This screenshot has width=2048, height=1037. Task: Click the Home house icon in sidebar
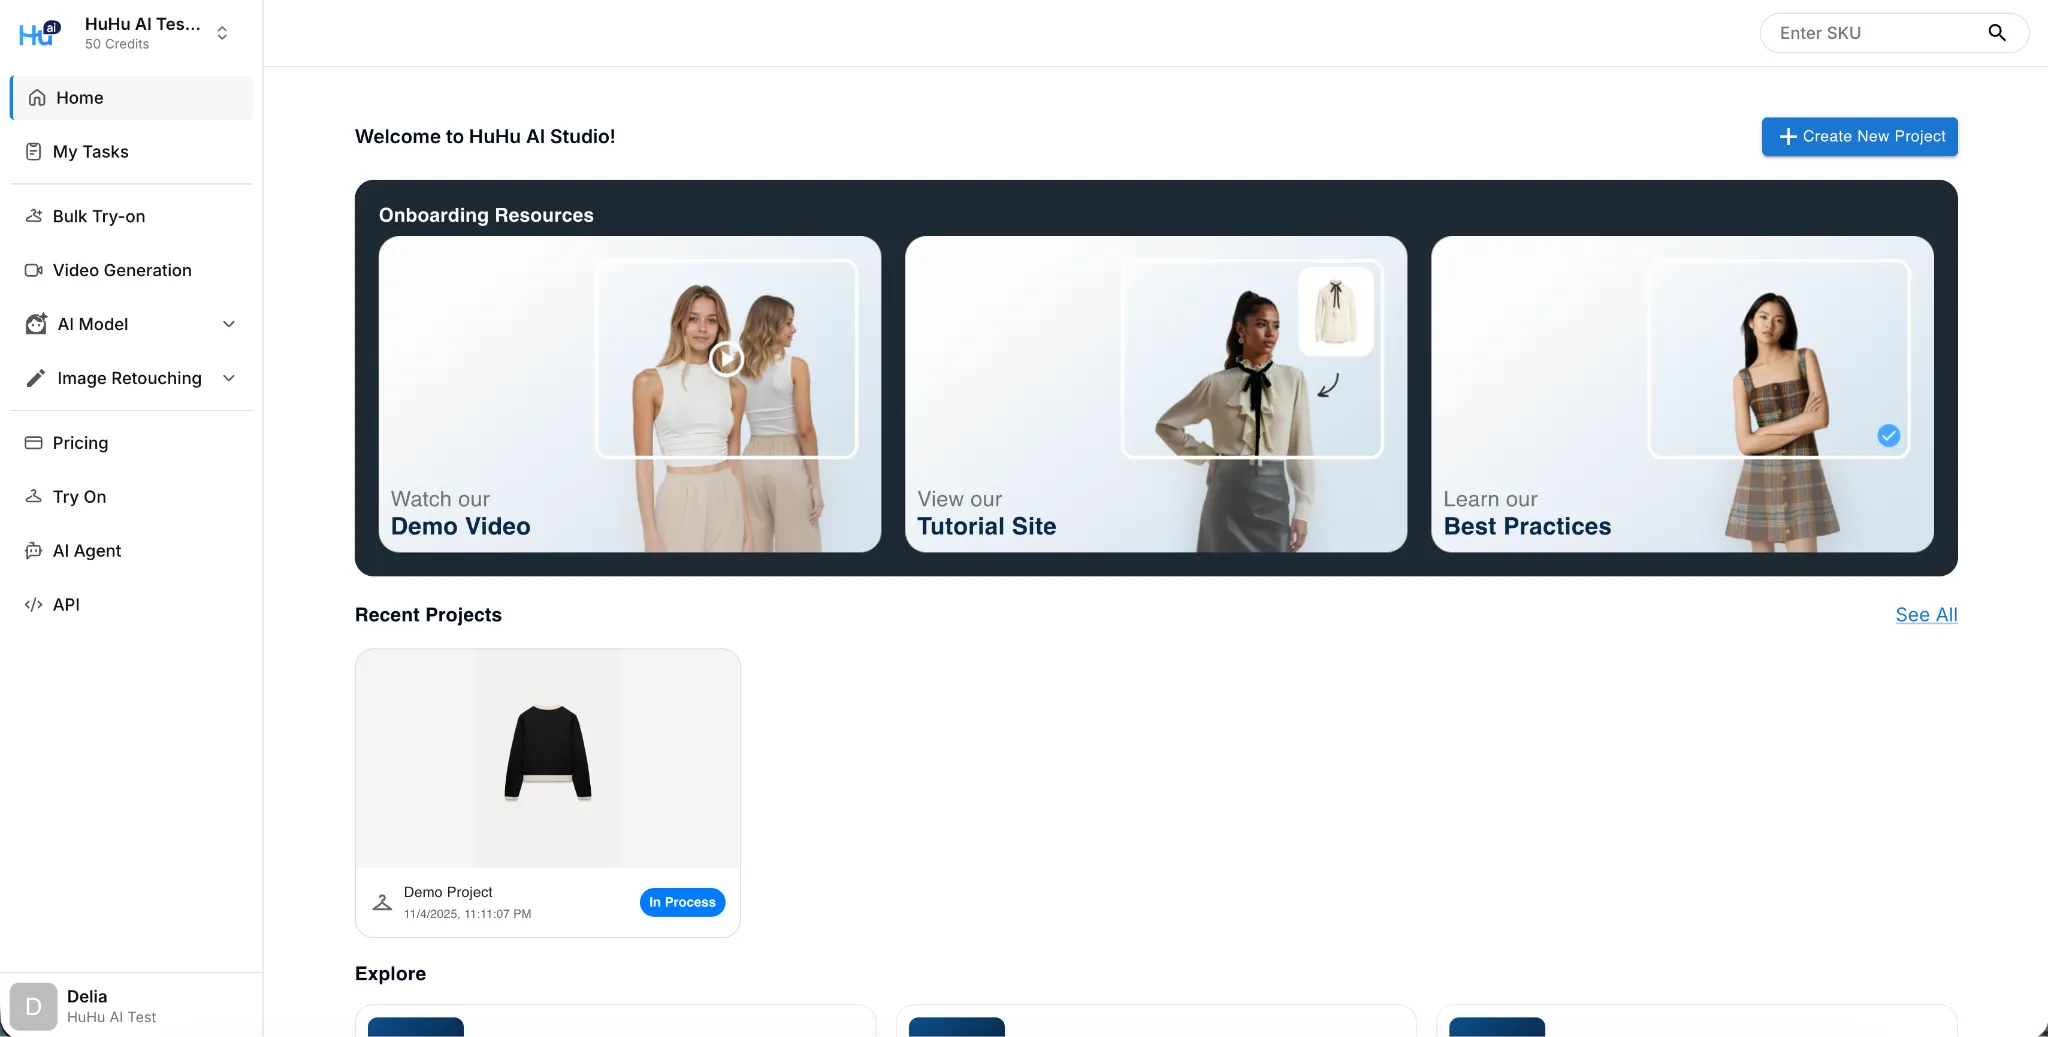tap(37, 98)
